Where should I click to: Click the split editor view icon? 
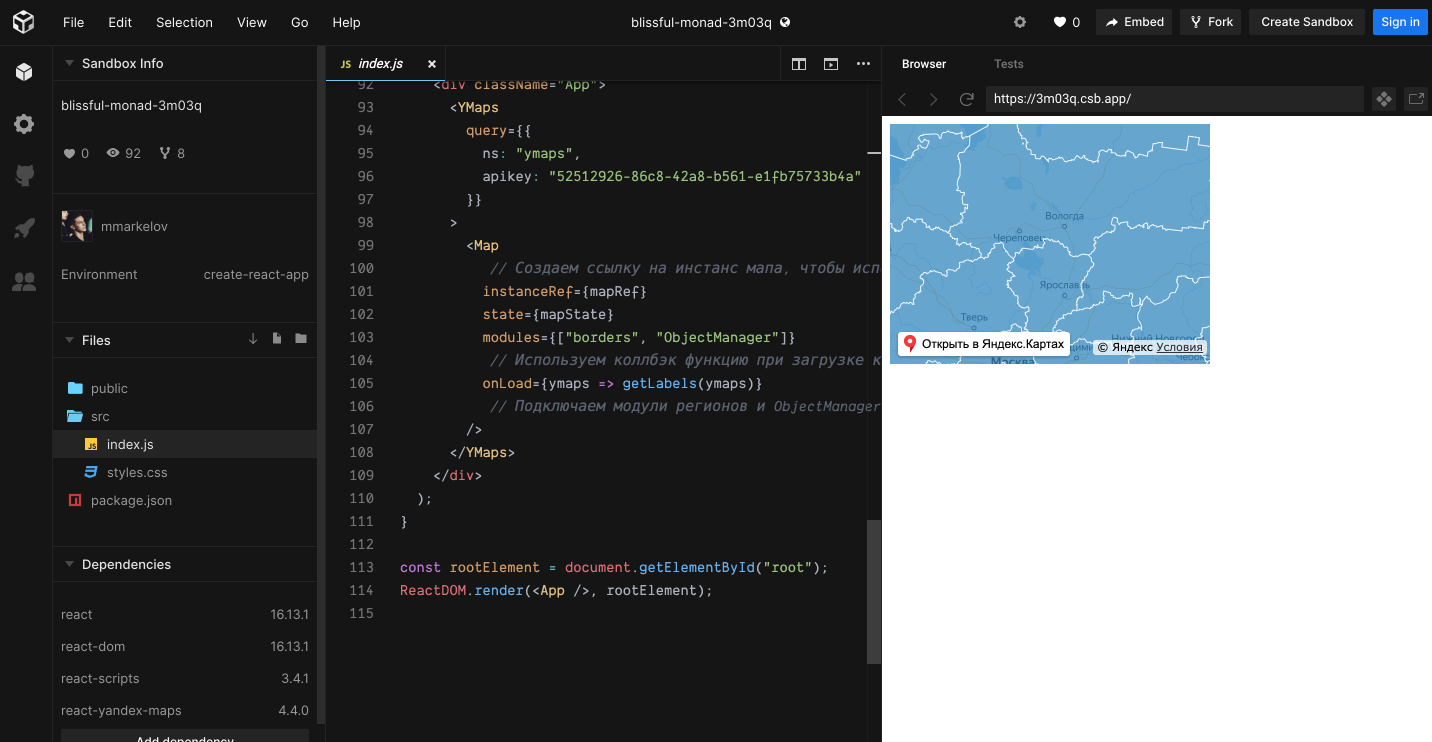click(x=798, y=63)
